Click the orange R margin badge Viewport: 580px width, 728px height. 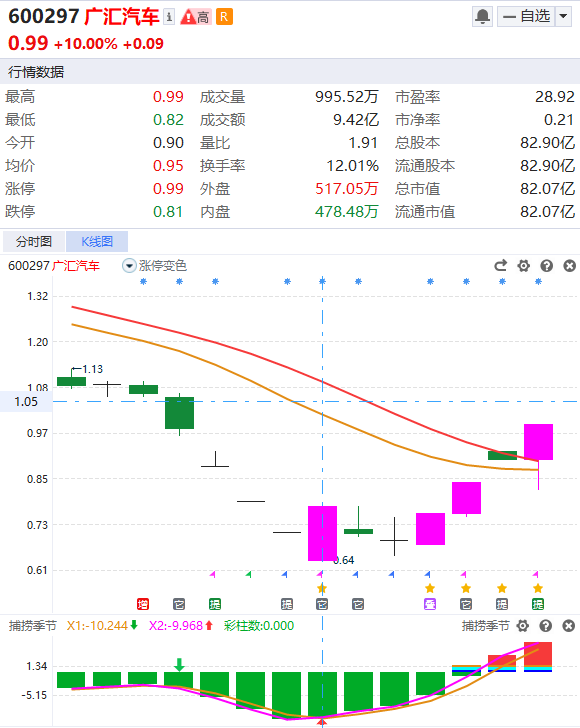coord(224,17)
